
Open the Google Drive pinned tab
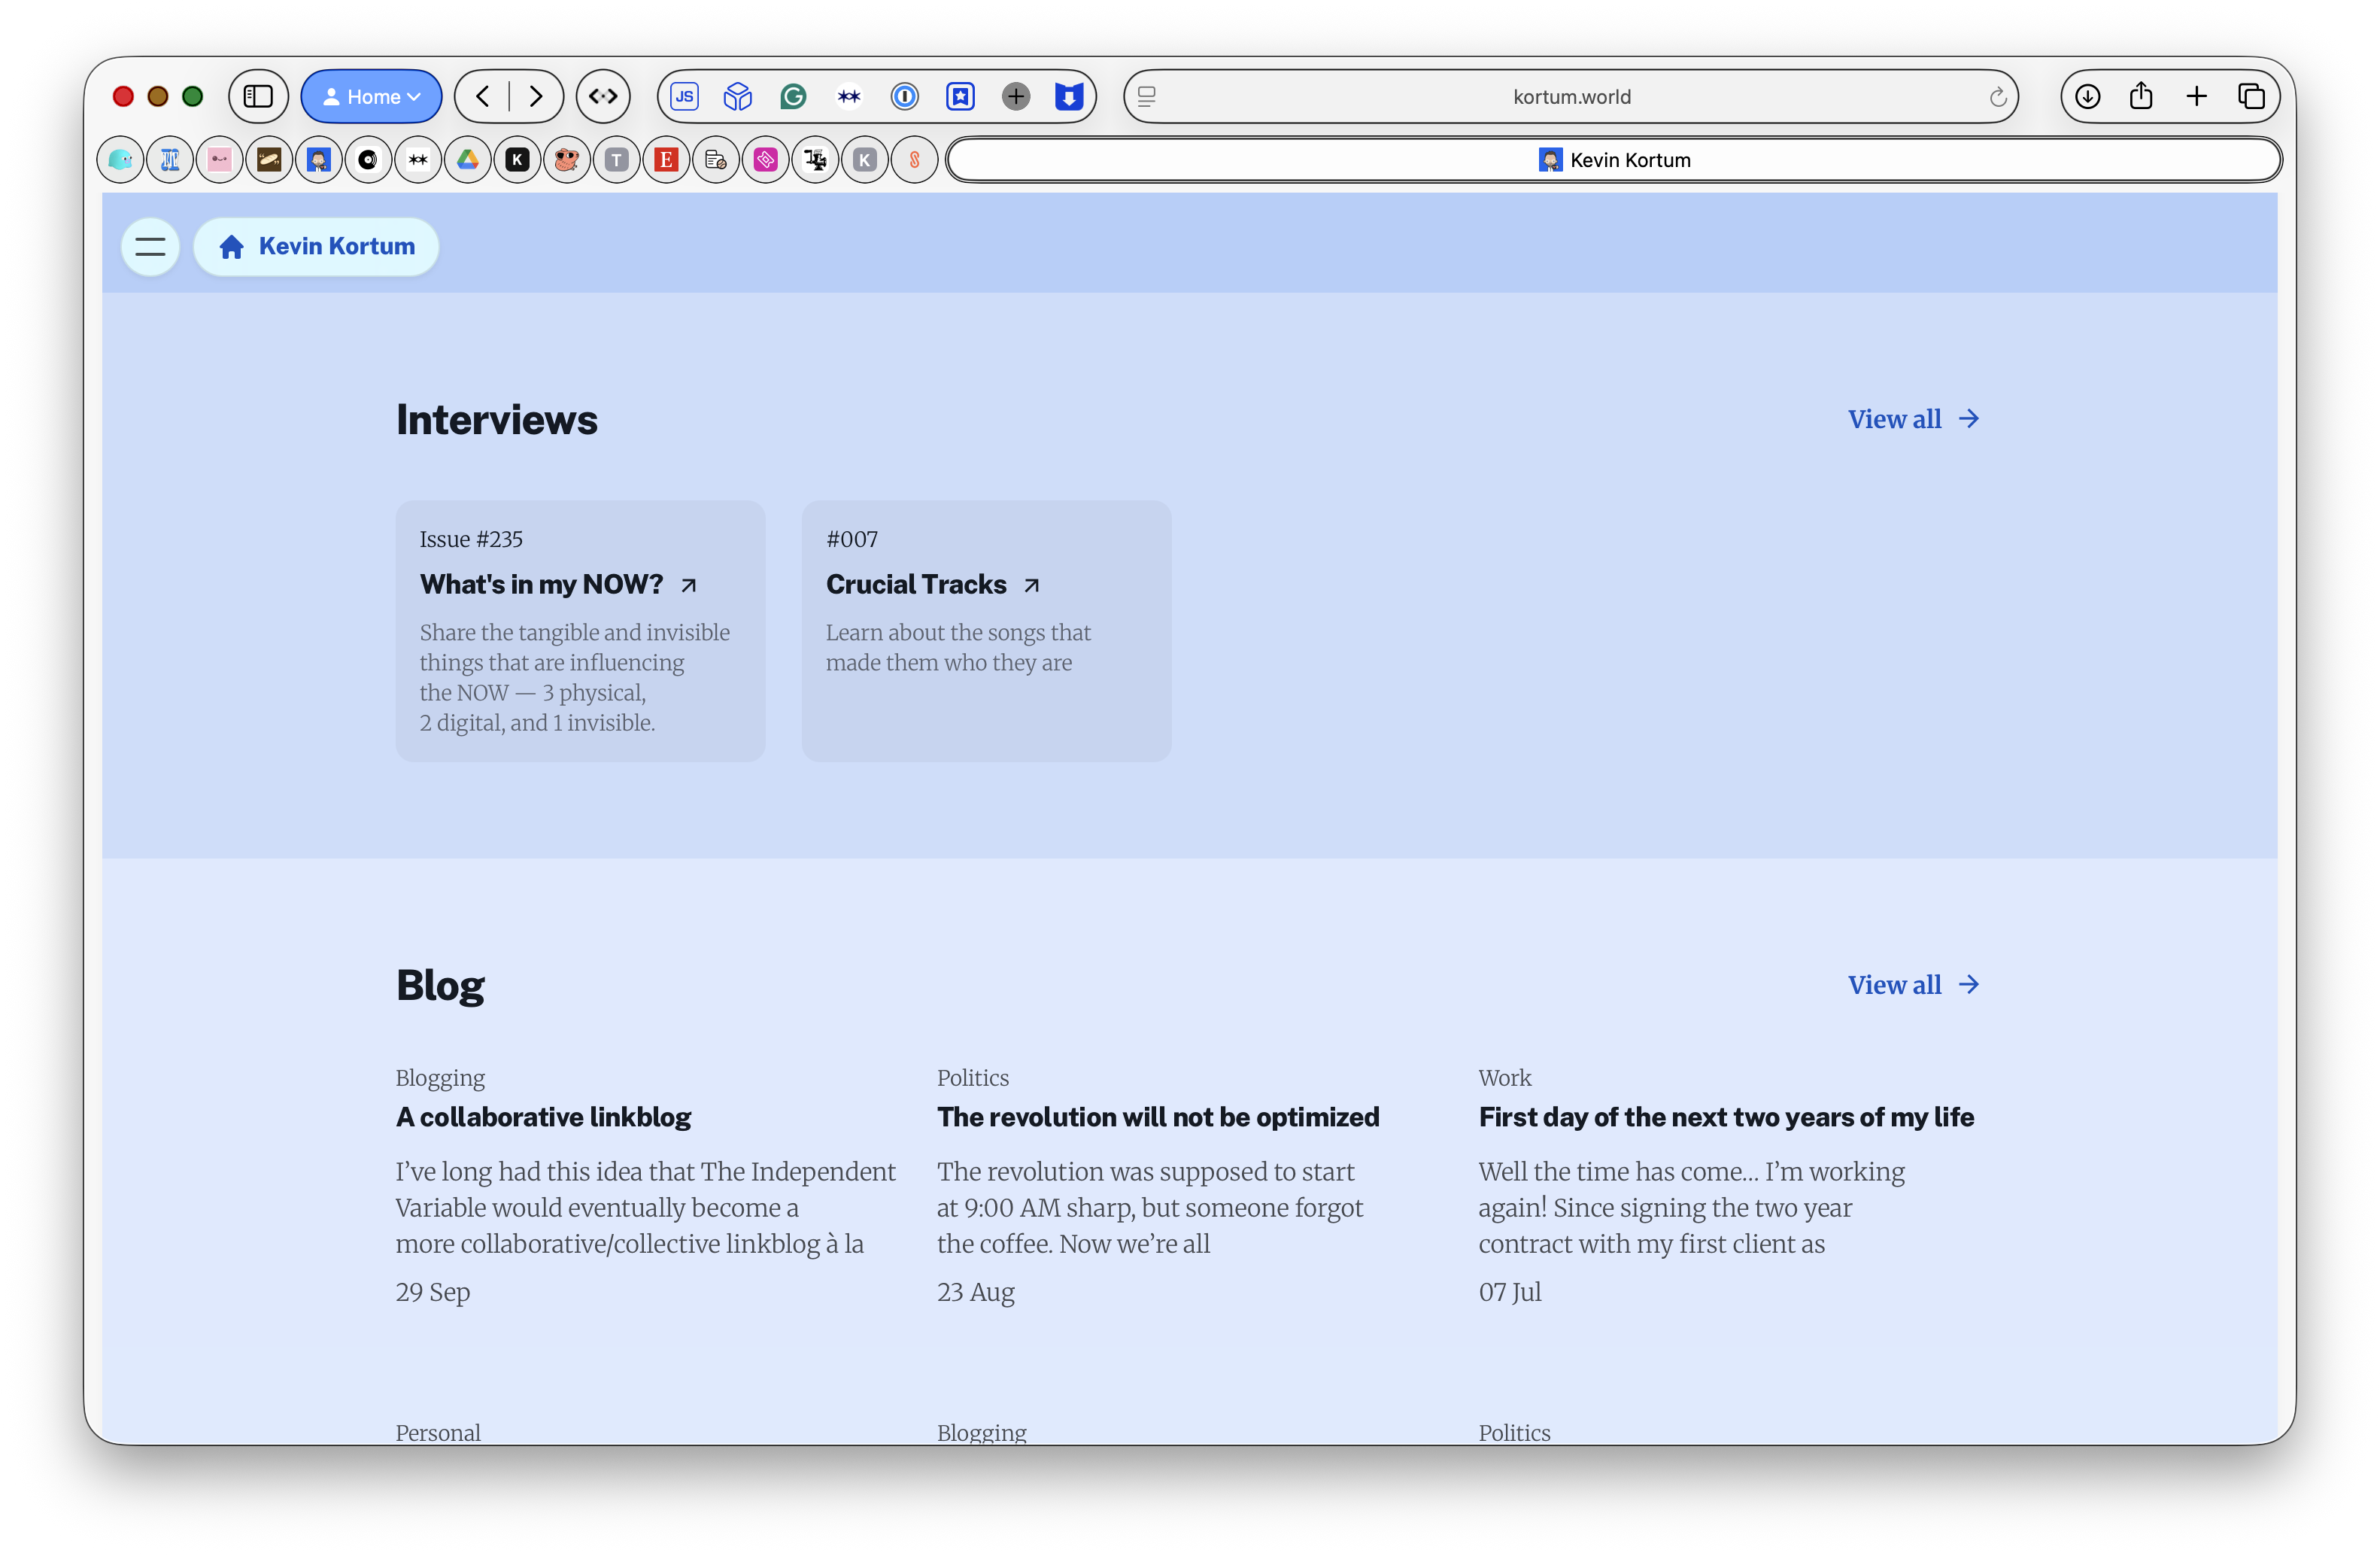[468, 160]
